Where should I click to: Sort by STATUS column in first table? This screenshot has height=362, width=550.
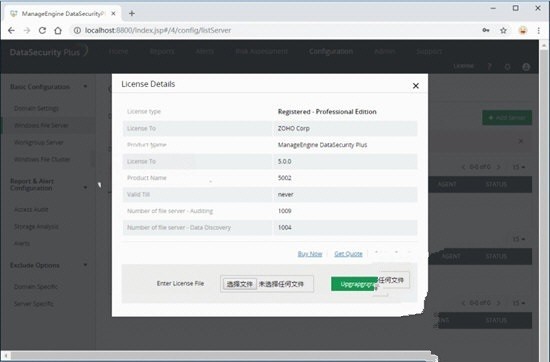tap(496, 184)
